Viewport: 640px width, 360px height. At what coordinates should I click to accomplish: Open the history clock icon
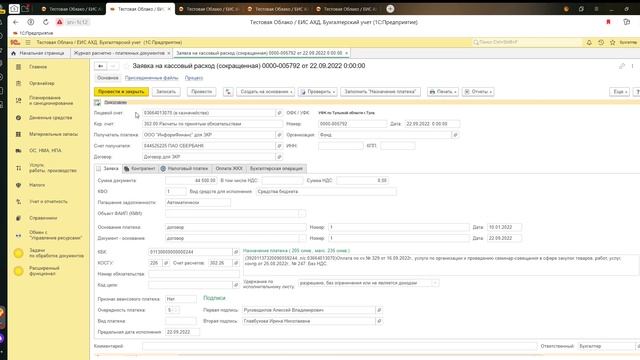[x=601, y=42]
